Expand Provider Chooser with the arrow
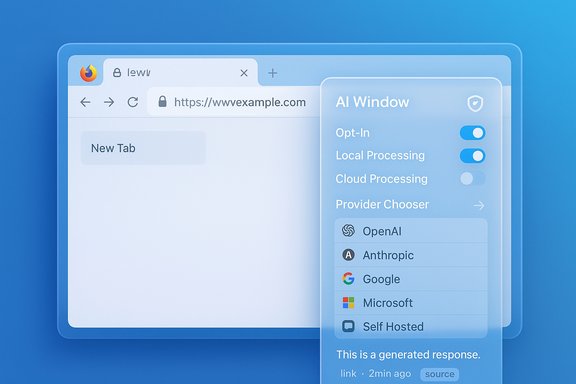 point(479,205)
